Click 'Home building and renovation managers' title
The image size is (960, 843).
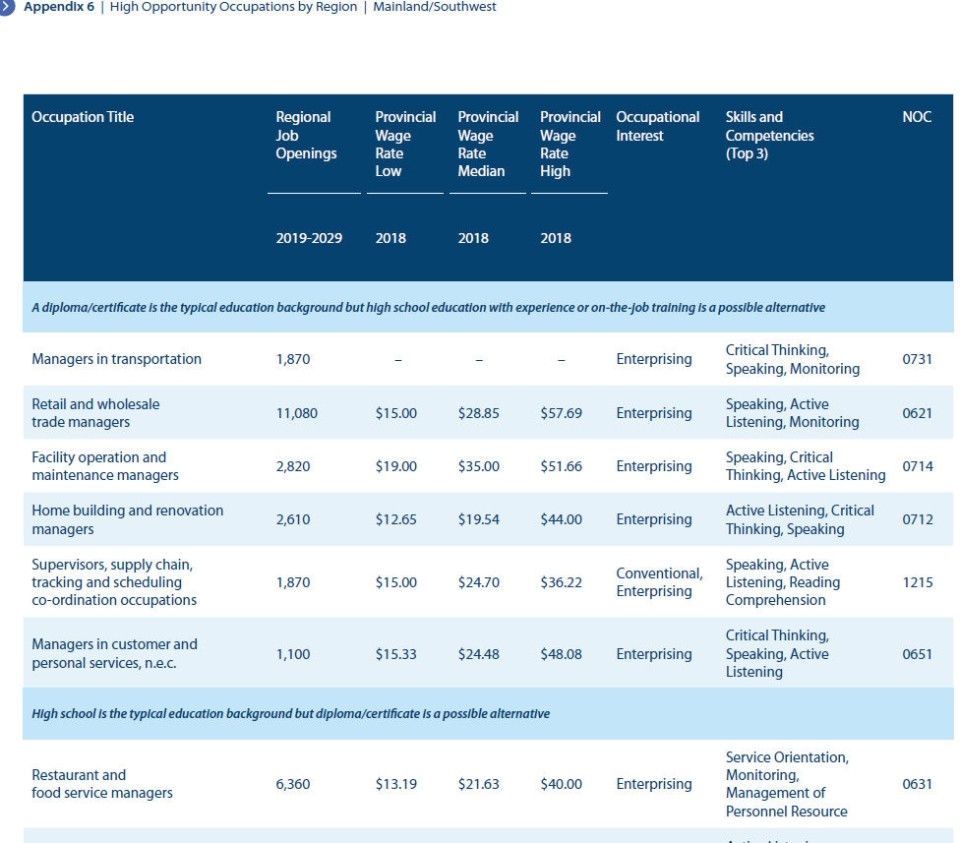127,520
